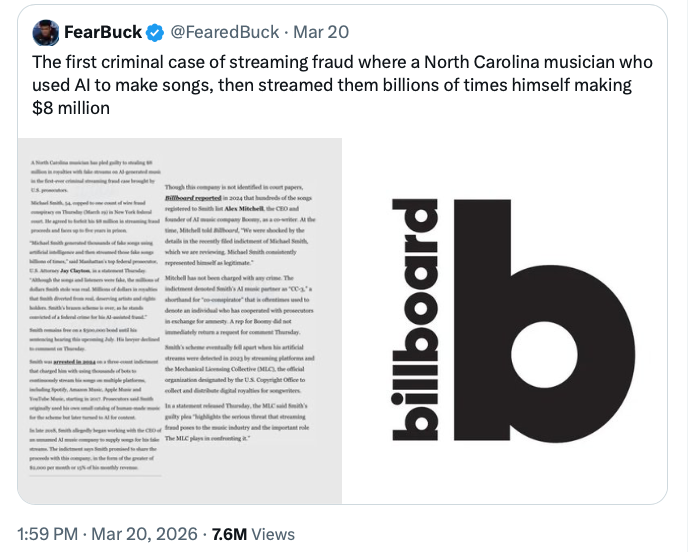Click the blue verified checkmark badge
The image size is (688, 552).
(x=155, y=32)
